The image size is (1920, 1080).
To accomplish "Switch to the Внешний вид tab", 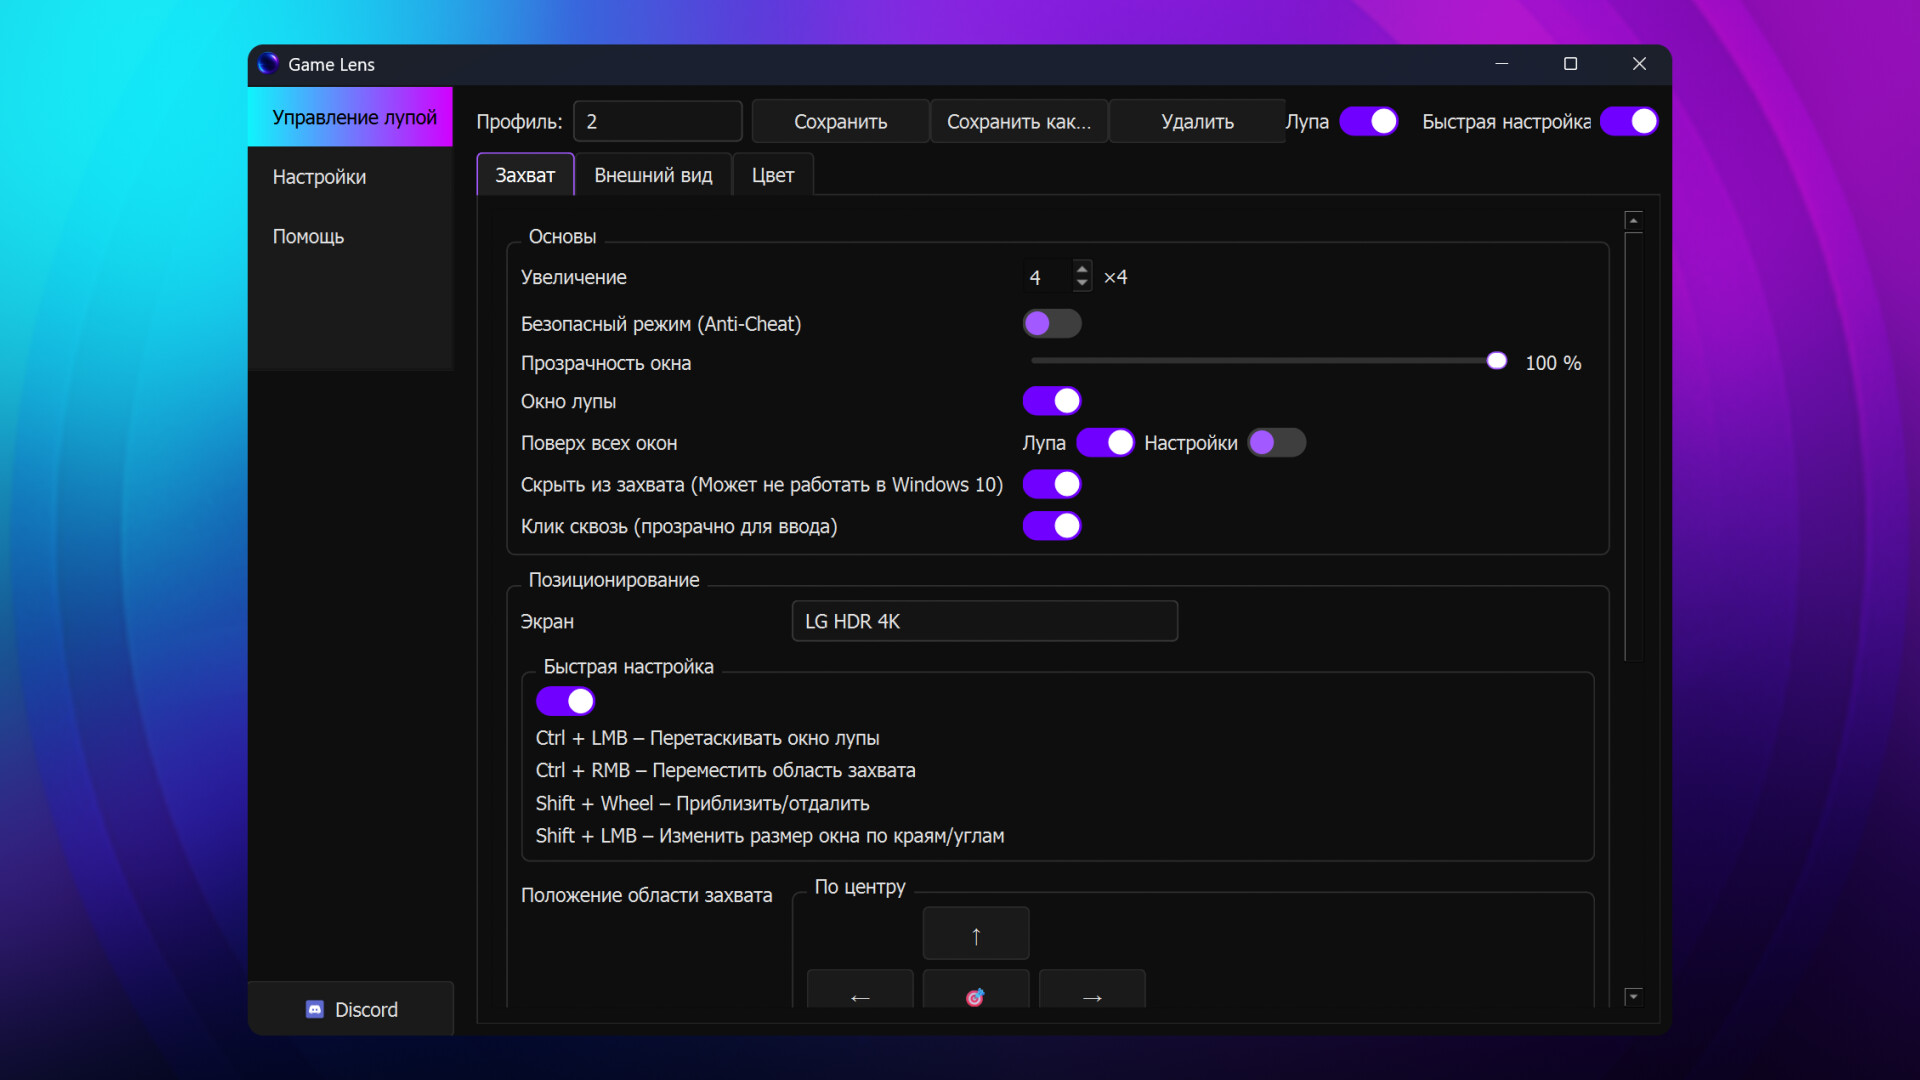I will click(652, 174).
